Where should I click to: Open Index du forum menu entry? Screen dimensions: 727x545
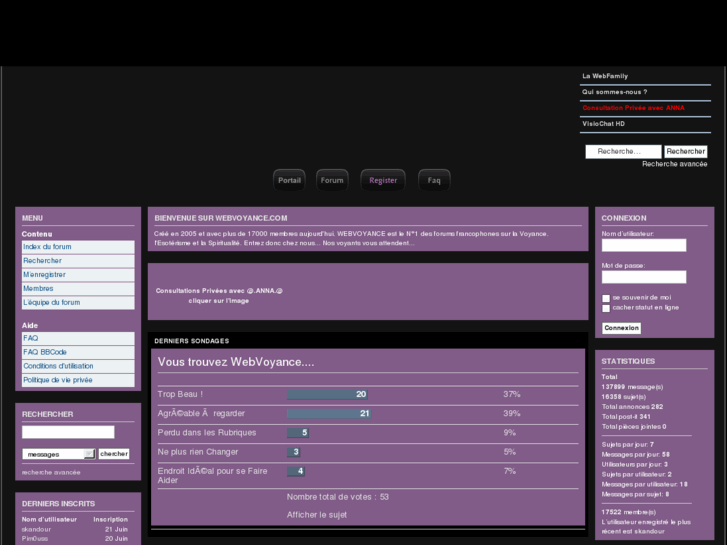78,247
